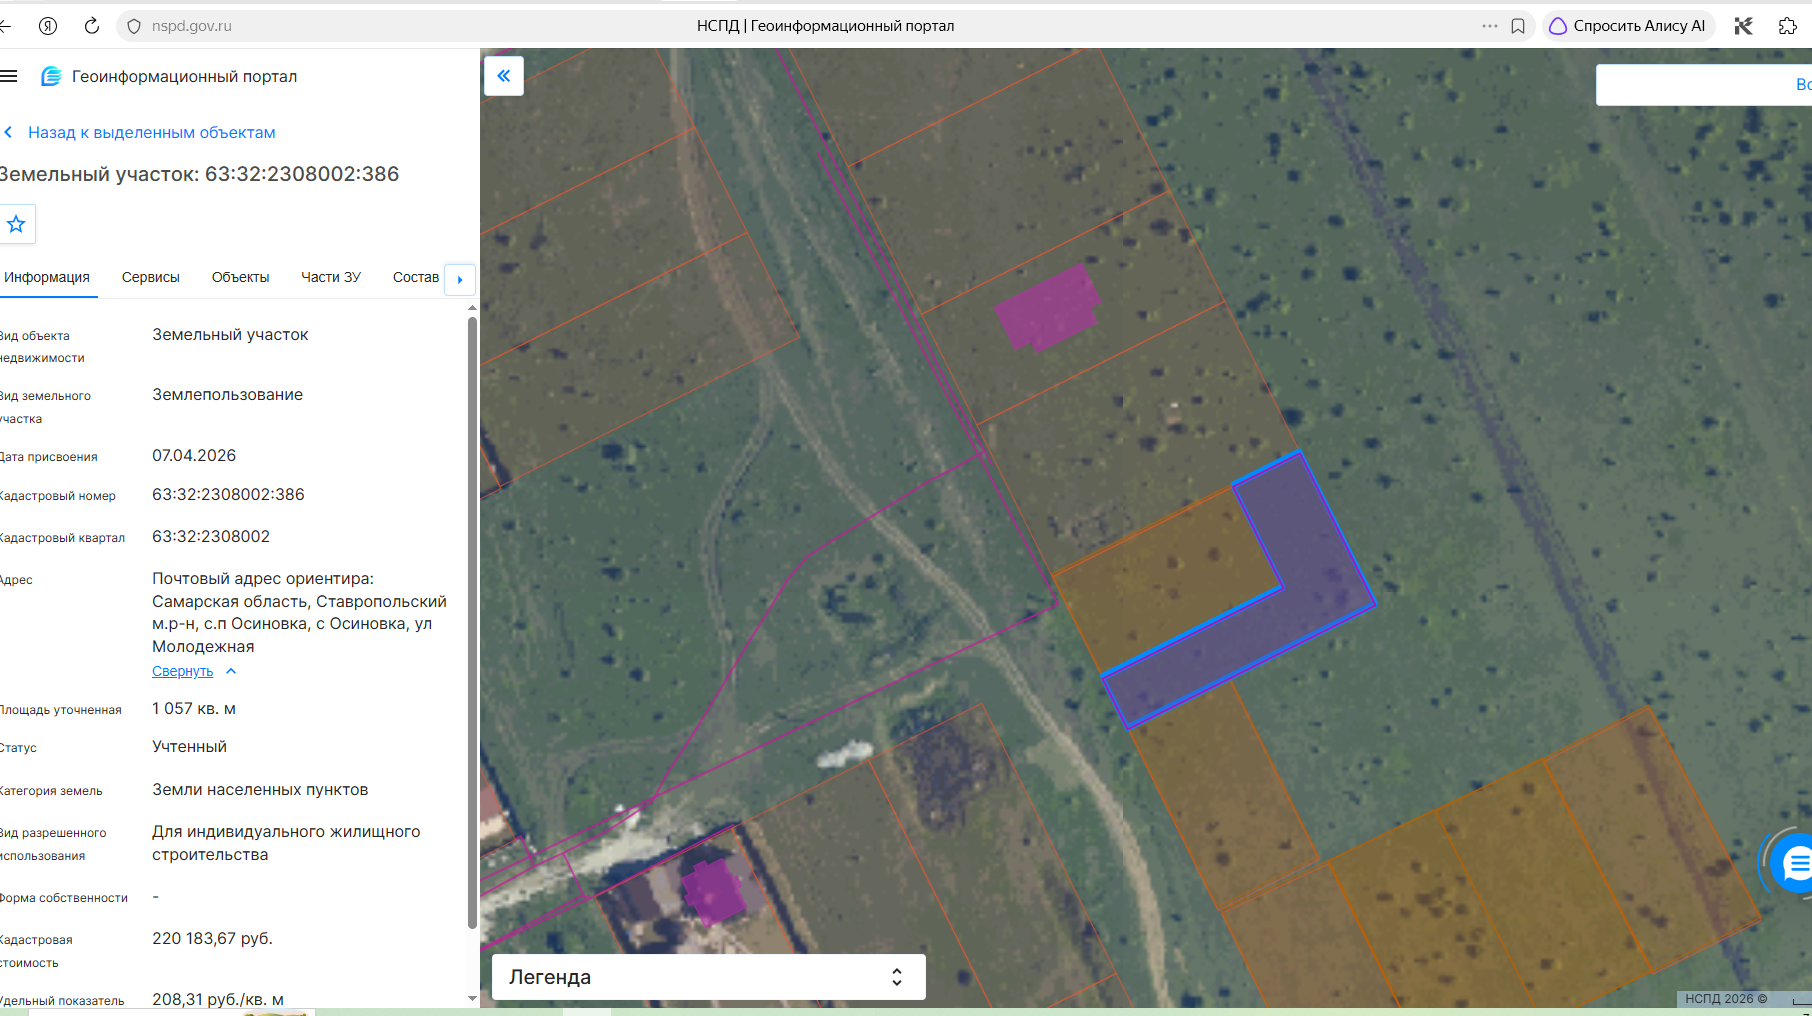Click the cadastral cost 220 183,67 руб.
The height and width of the screenshot is (1016, 1812).
pos(212,939)
